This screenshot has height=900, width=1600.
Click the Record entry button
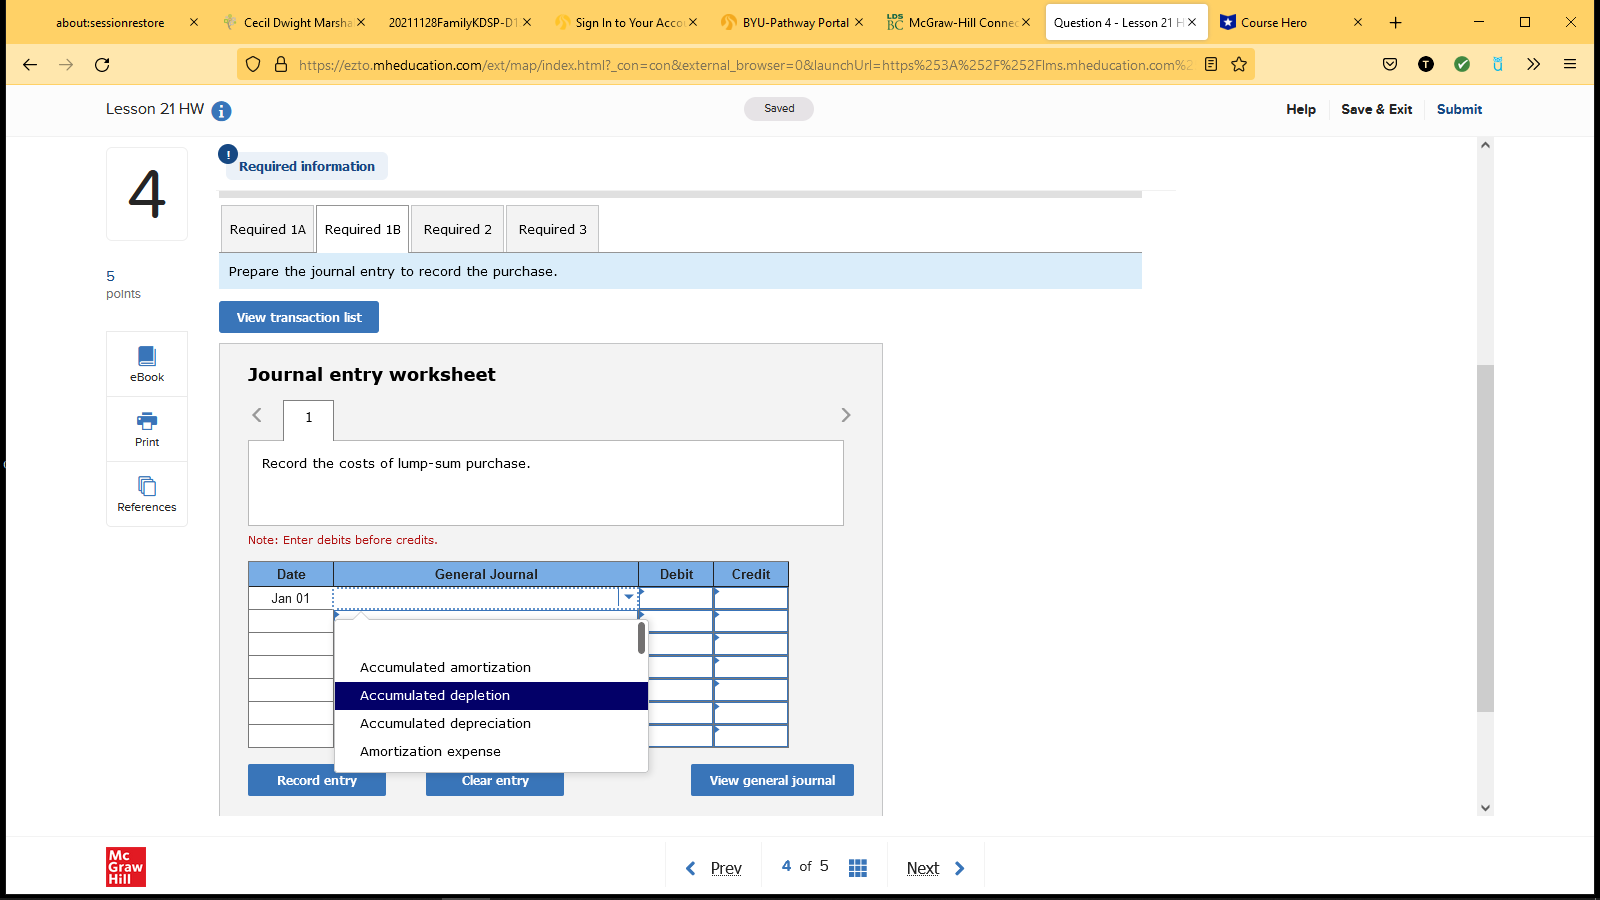click(317, 781)
